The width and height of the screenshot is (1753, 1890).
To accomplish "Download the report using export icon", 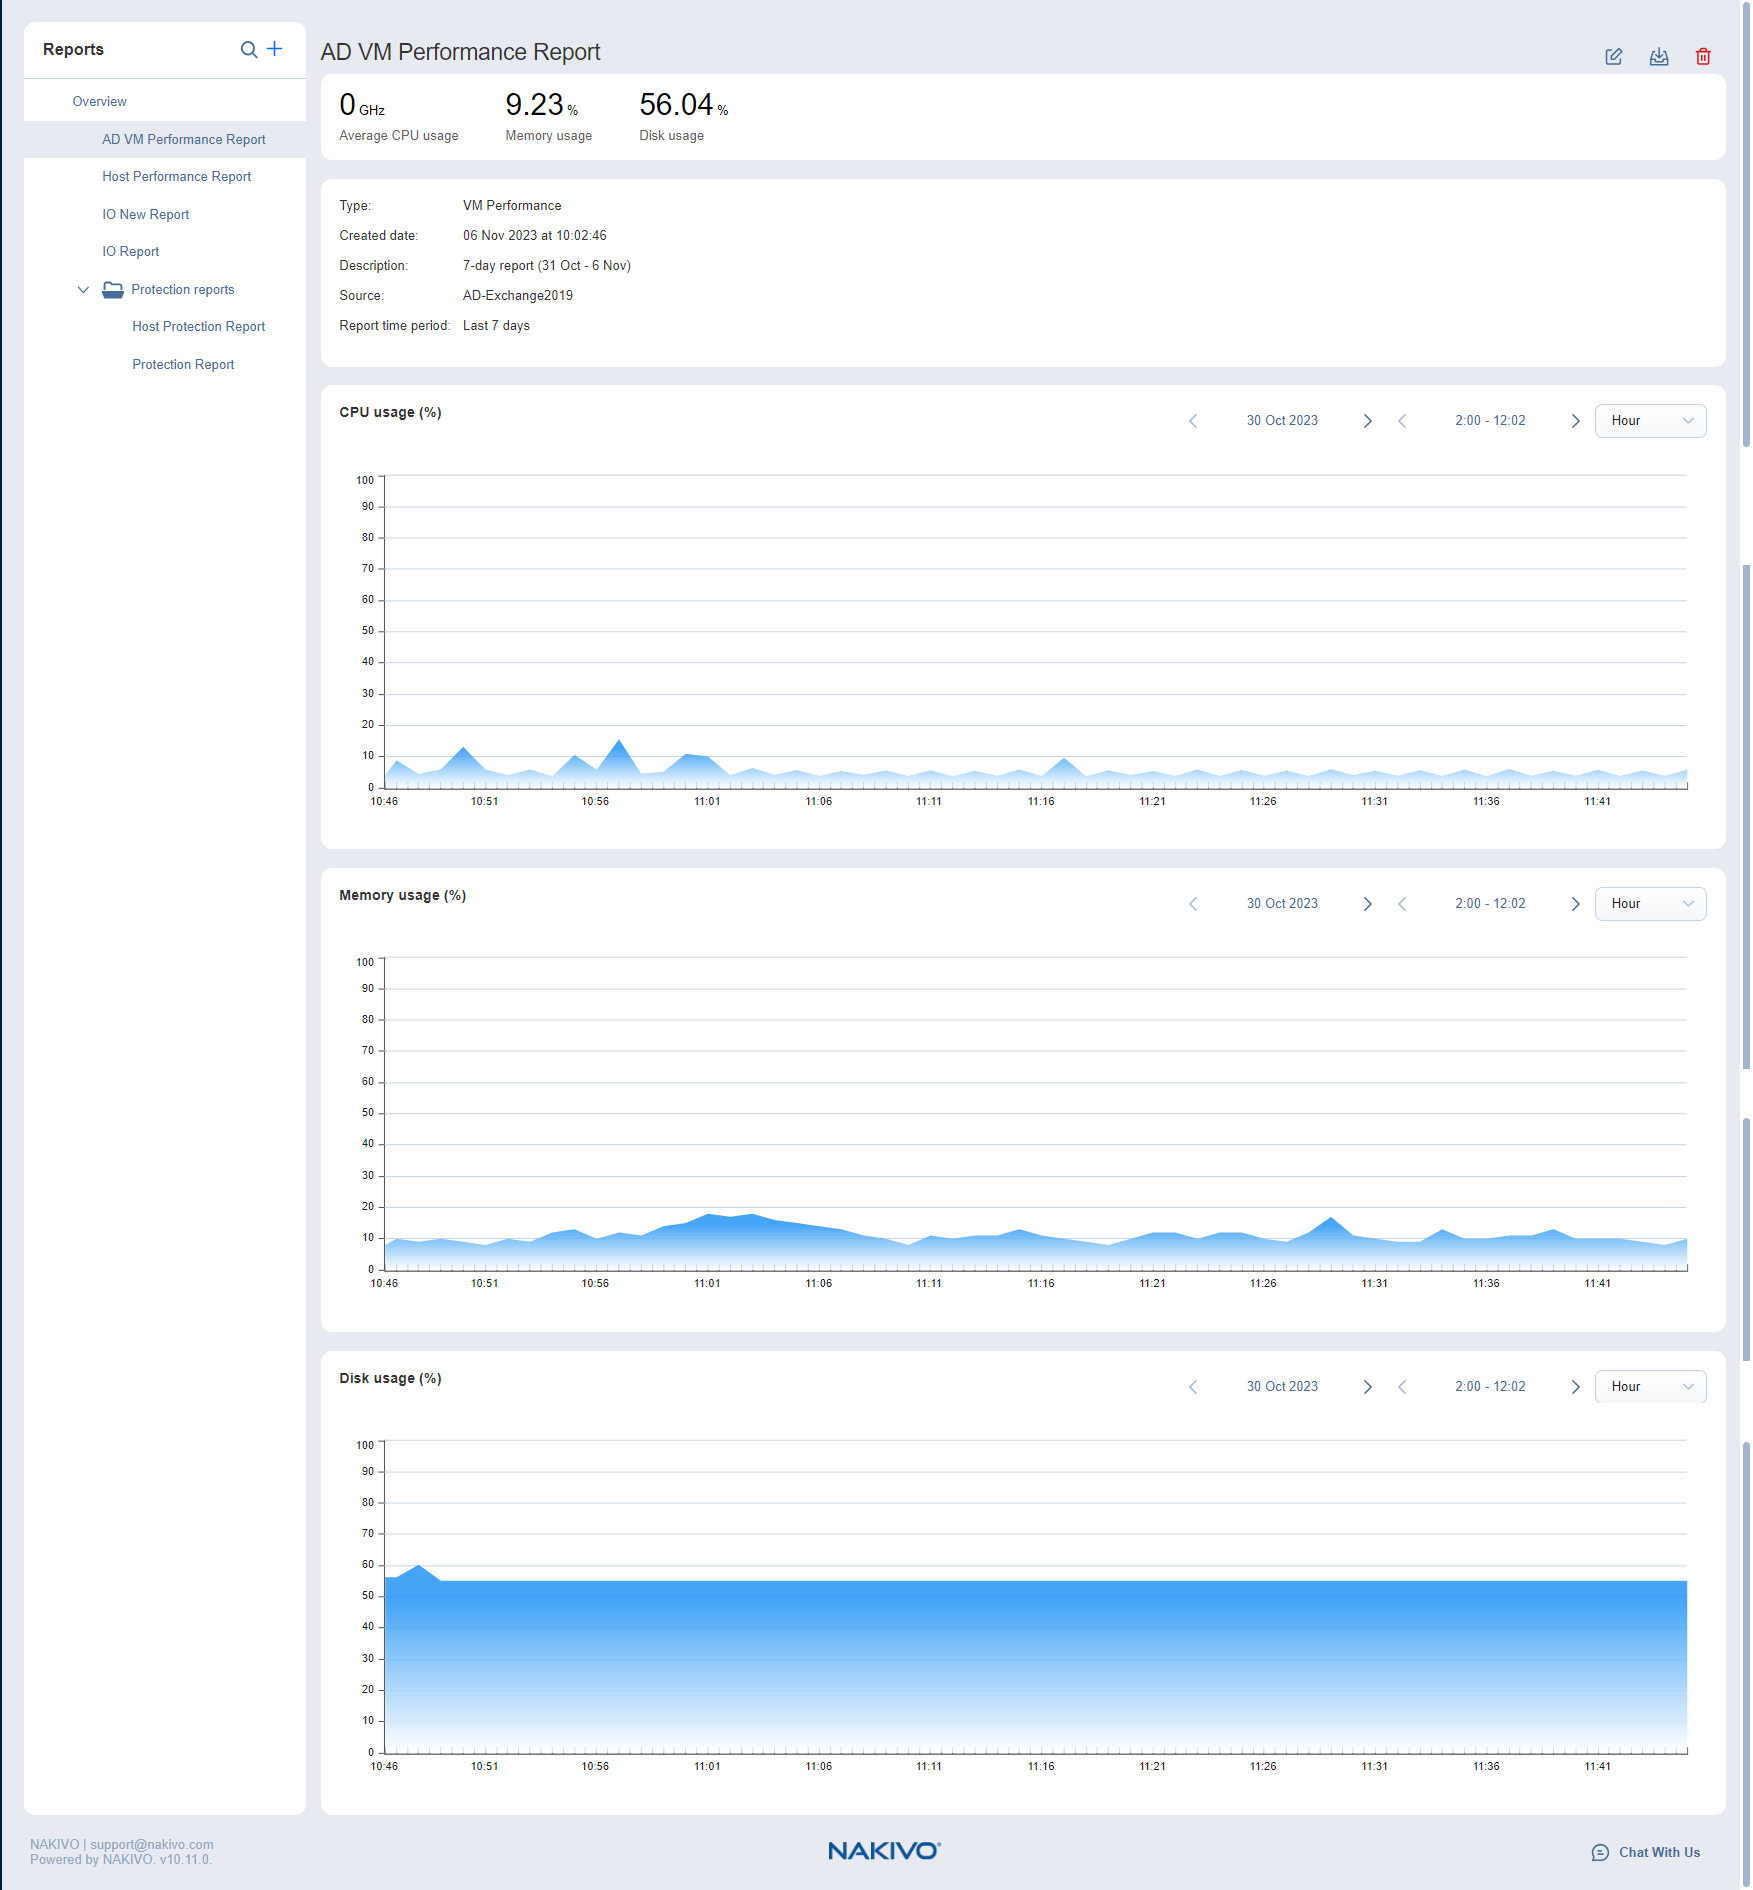I will click(1658, 57).
